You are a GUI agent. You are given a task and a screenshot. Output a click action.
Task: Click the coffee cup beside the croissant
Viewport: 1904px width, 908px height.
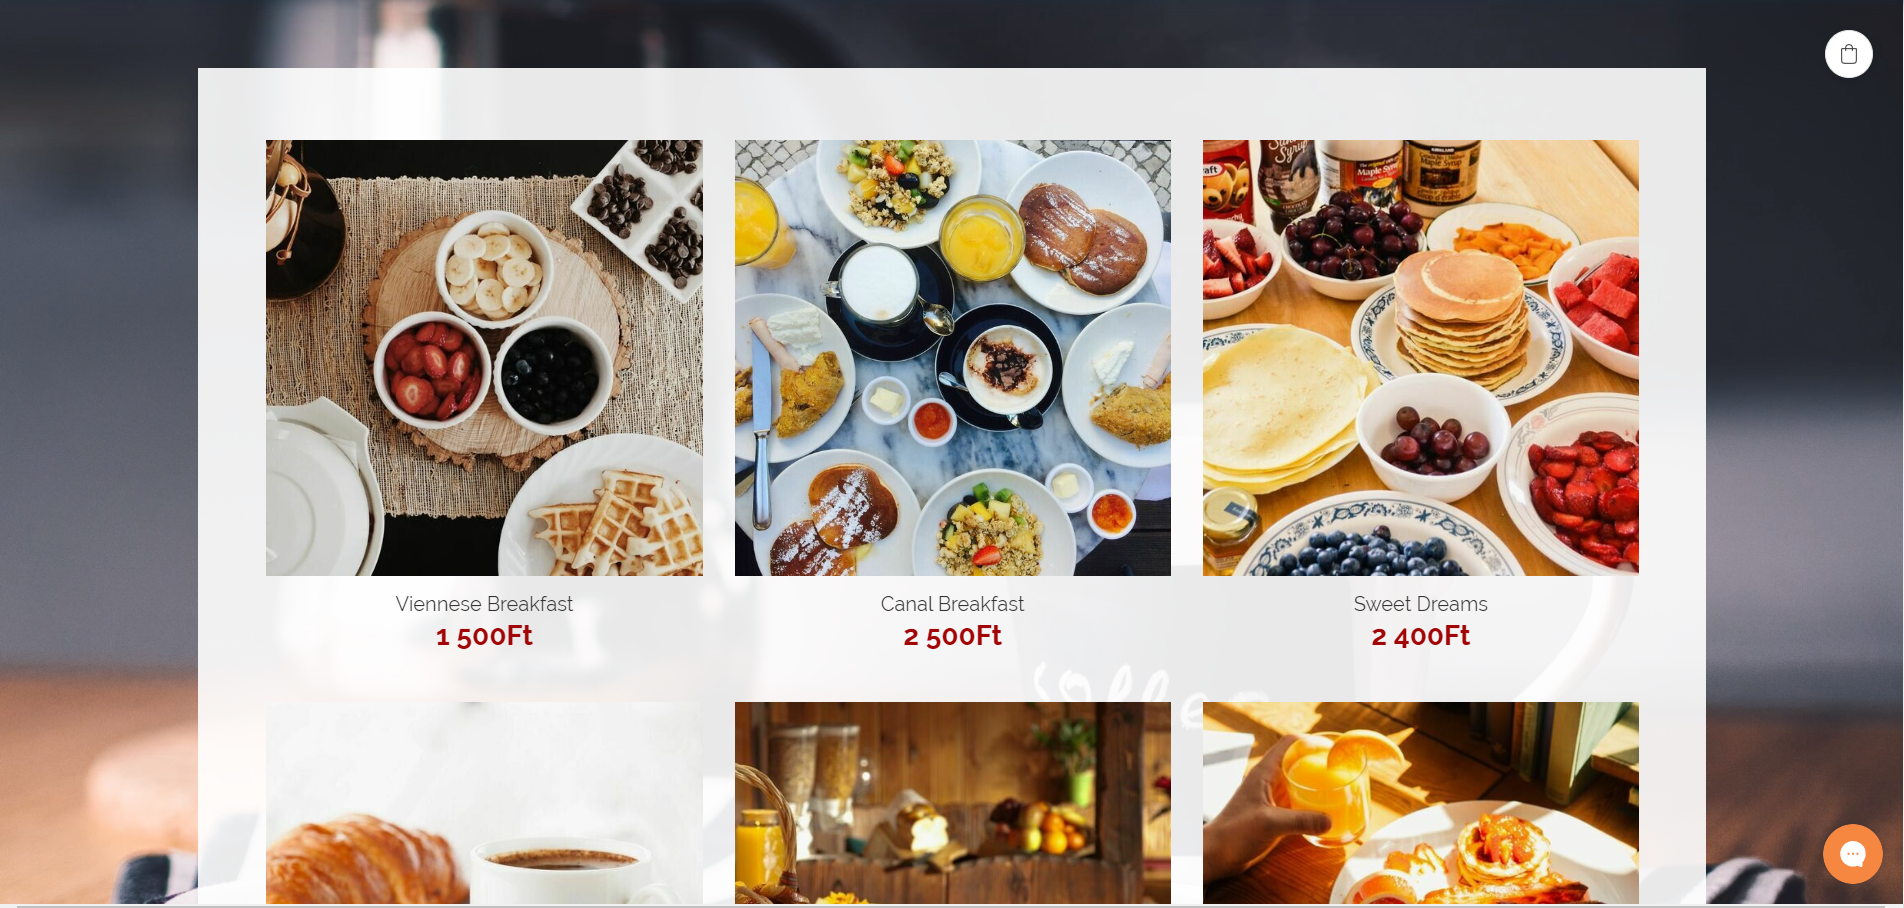pyautogui.click(x=562, y=872)
